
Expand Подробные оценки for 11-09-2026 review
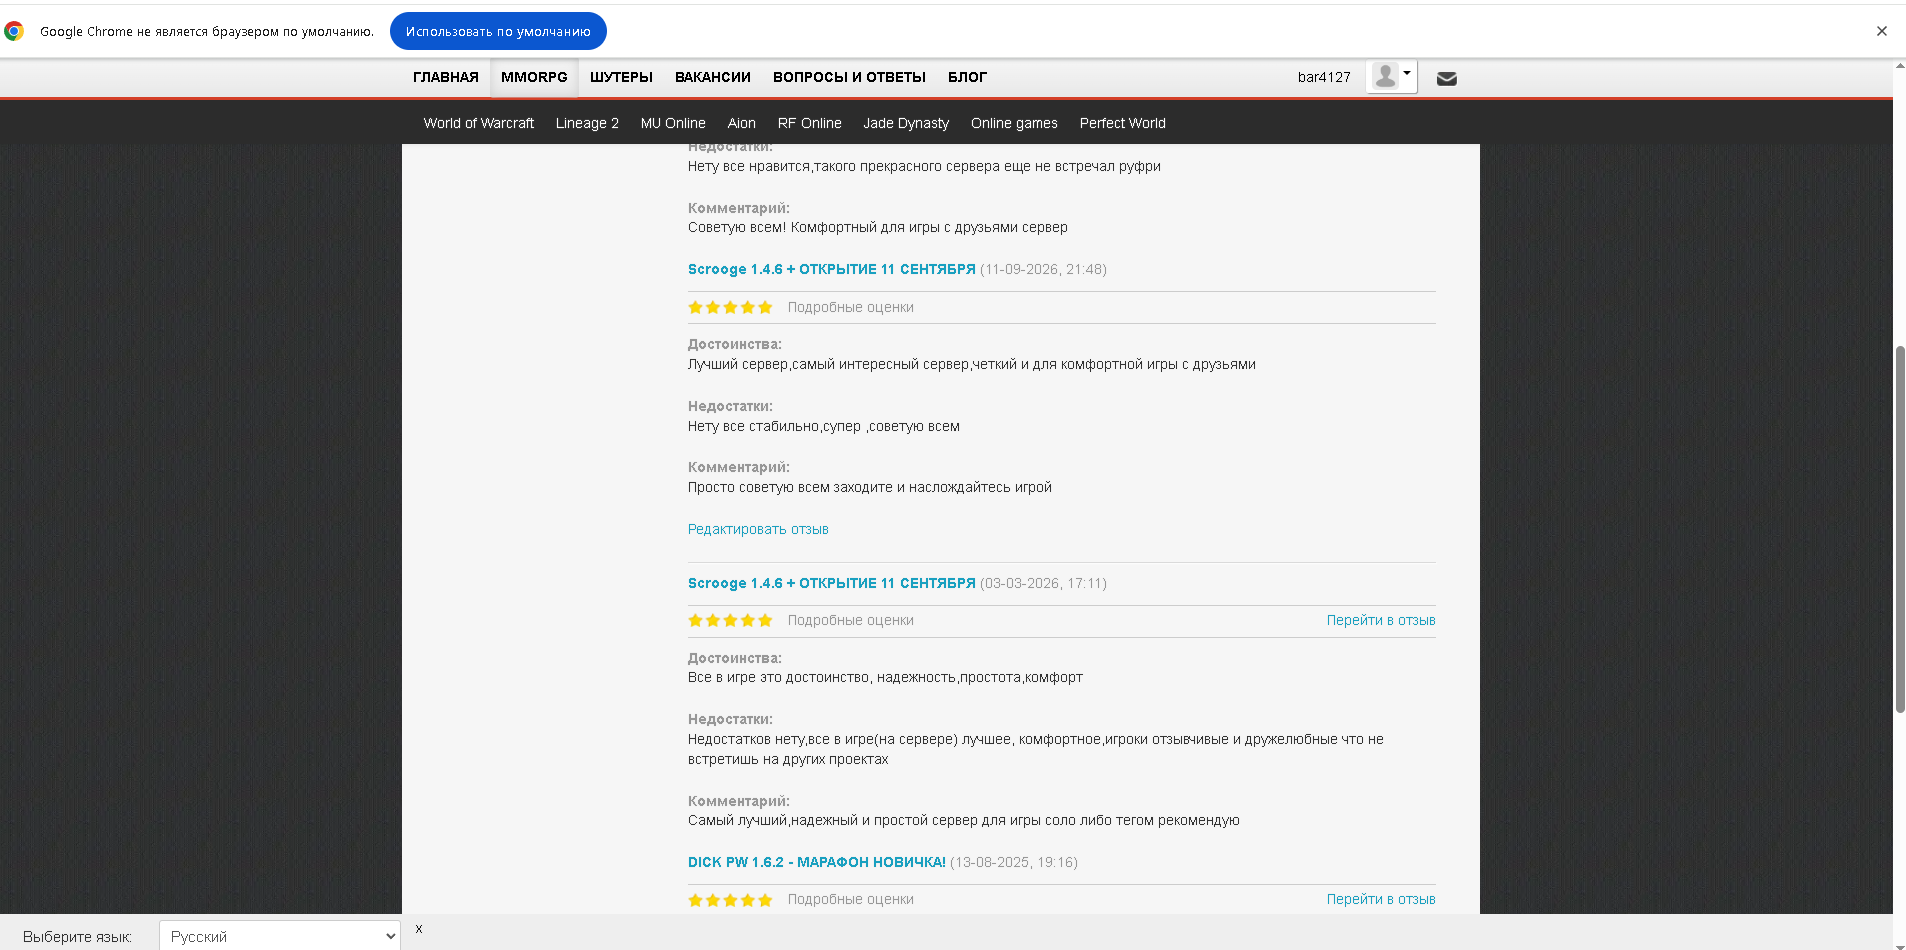[x=850, y=307]
